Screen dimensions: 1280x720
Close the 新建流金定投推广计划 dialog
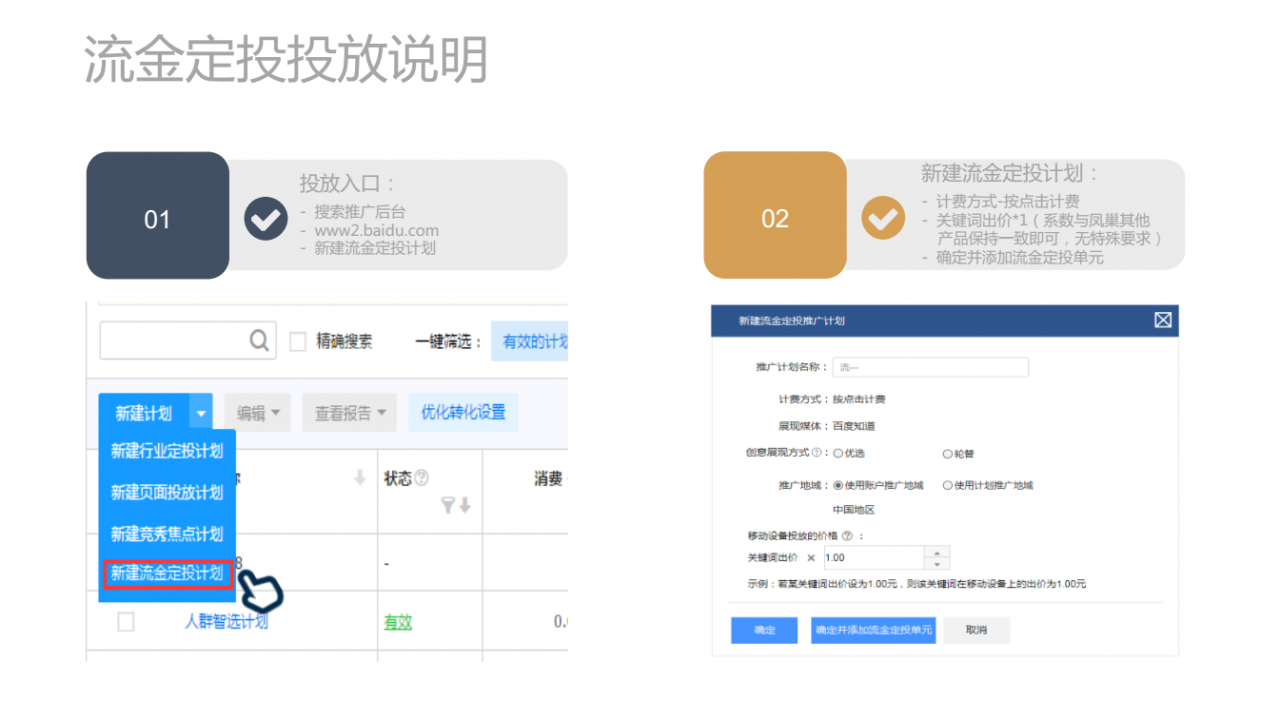(1162, 320)
